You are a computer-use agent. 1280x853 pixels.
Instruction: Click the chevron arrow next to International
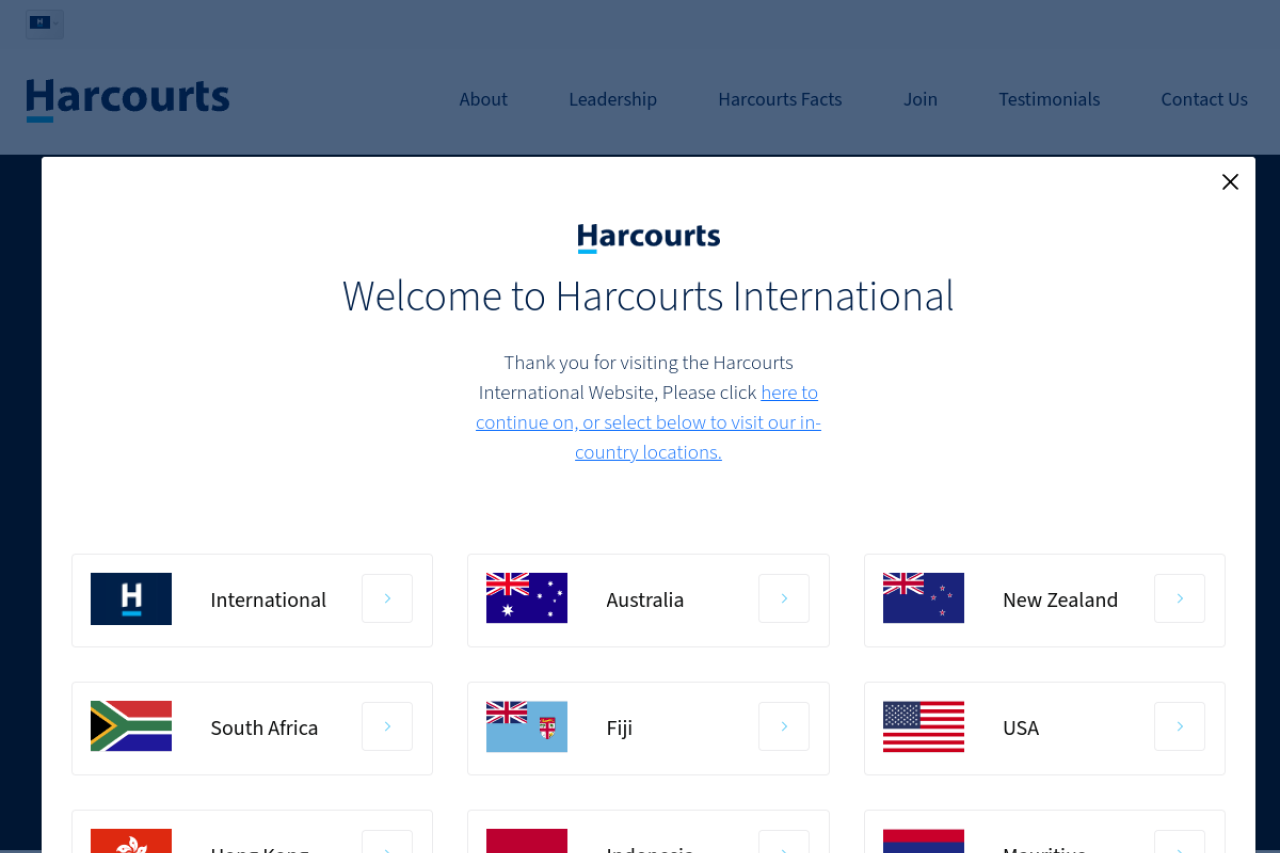(x=387, y=598)
